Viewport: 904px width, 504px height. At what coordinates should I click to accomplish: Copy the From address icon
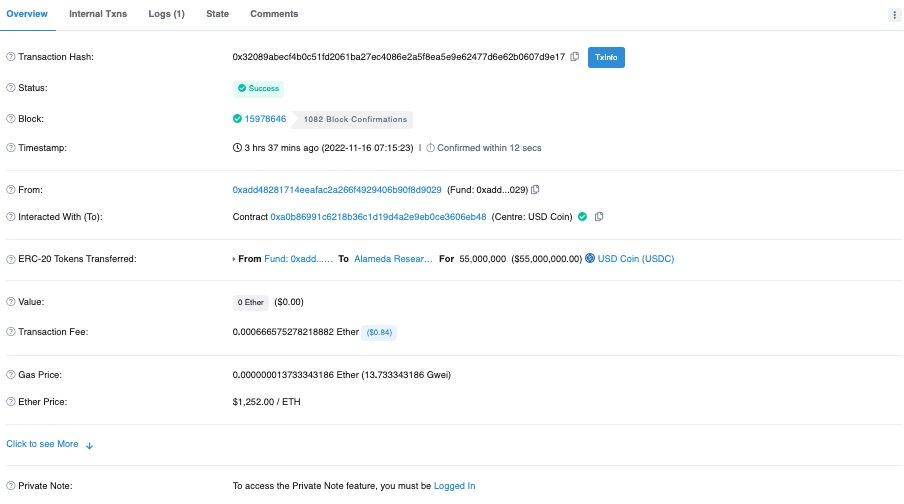[536, 190]
